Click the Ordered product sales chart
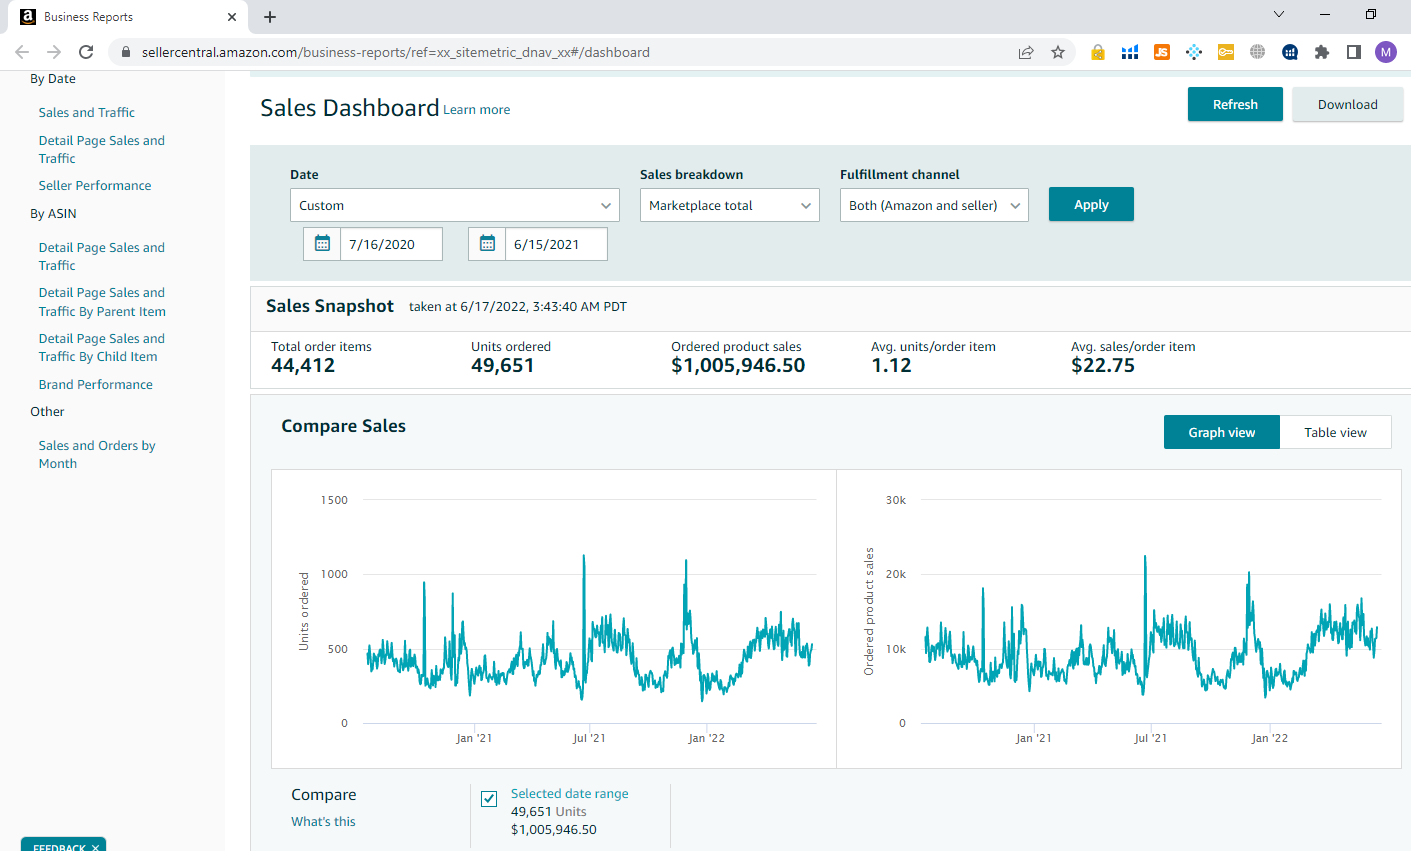1411x851 pixels. 1119,619
